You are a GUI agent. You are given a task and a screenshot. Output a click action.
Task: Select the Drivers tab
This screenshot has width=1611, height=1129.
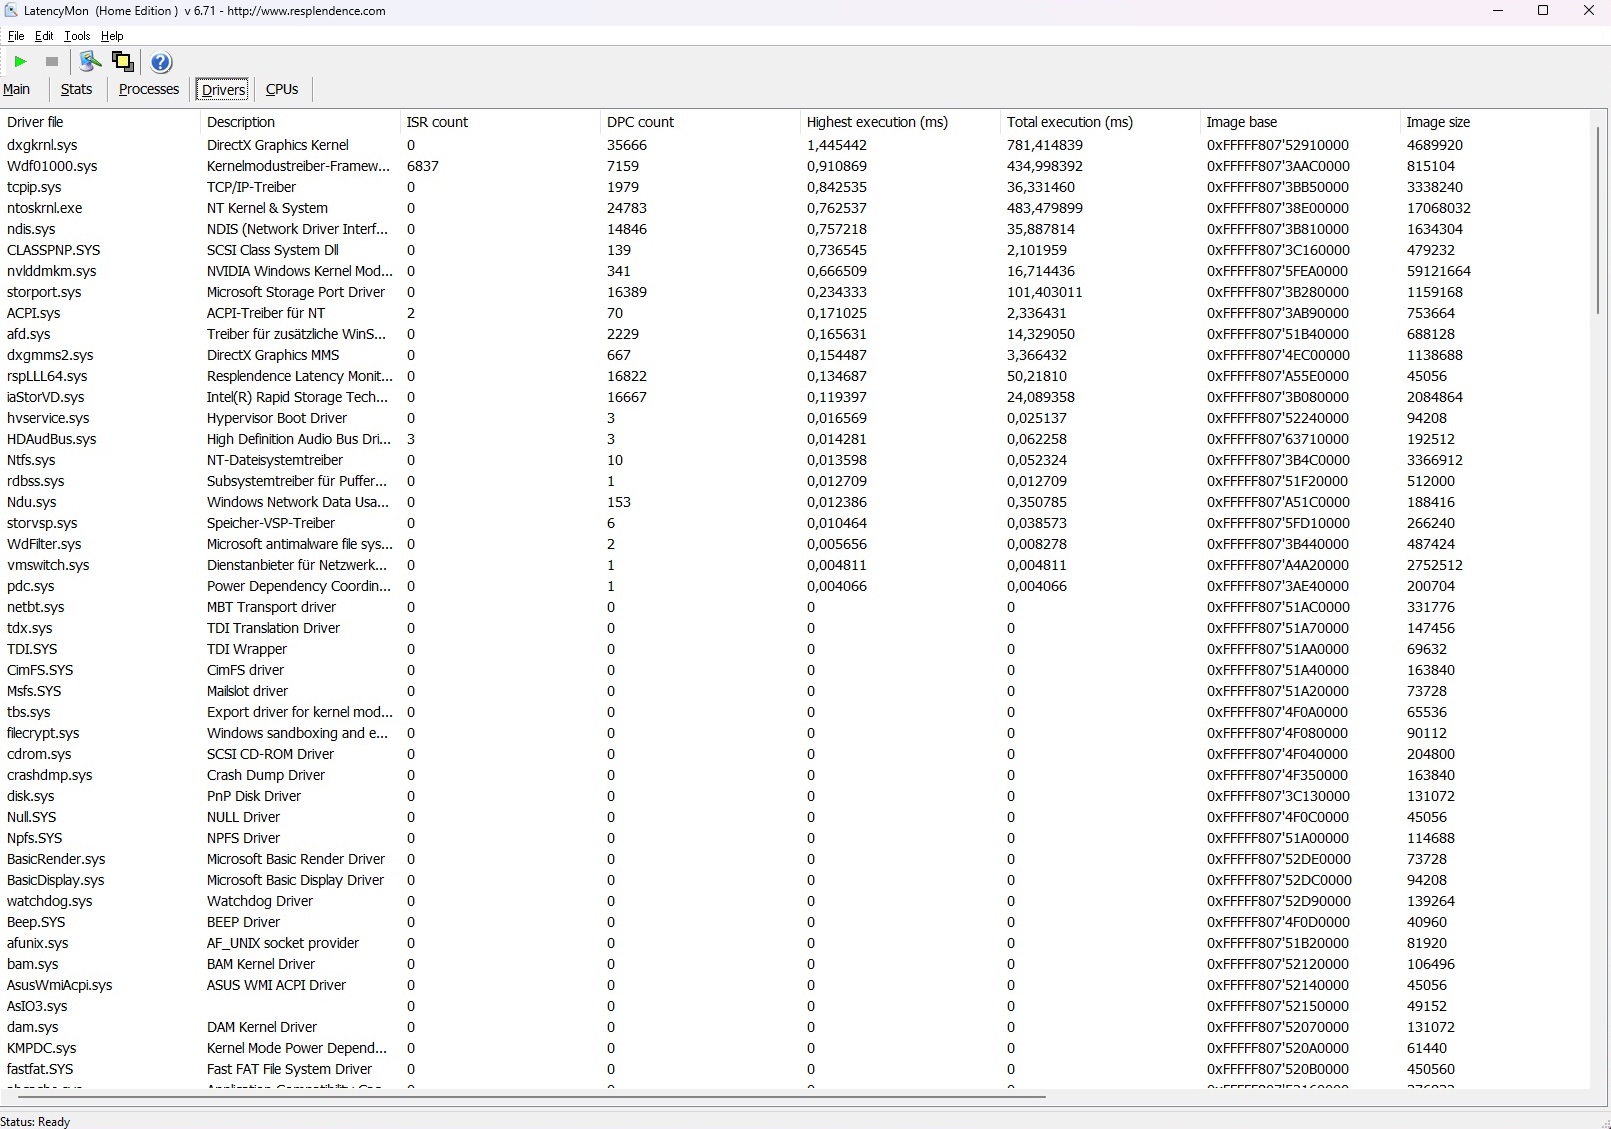223,90
